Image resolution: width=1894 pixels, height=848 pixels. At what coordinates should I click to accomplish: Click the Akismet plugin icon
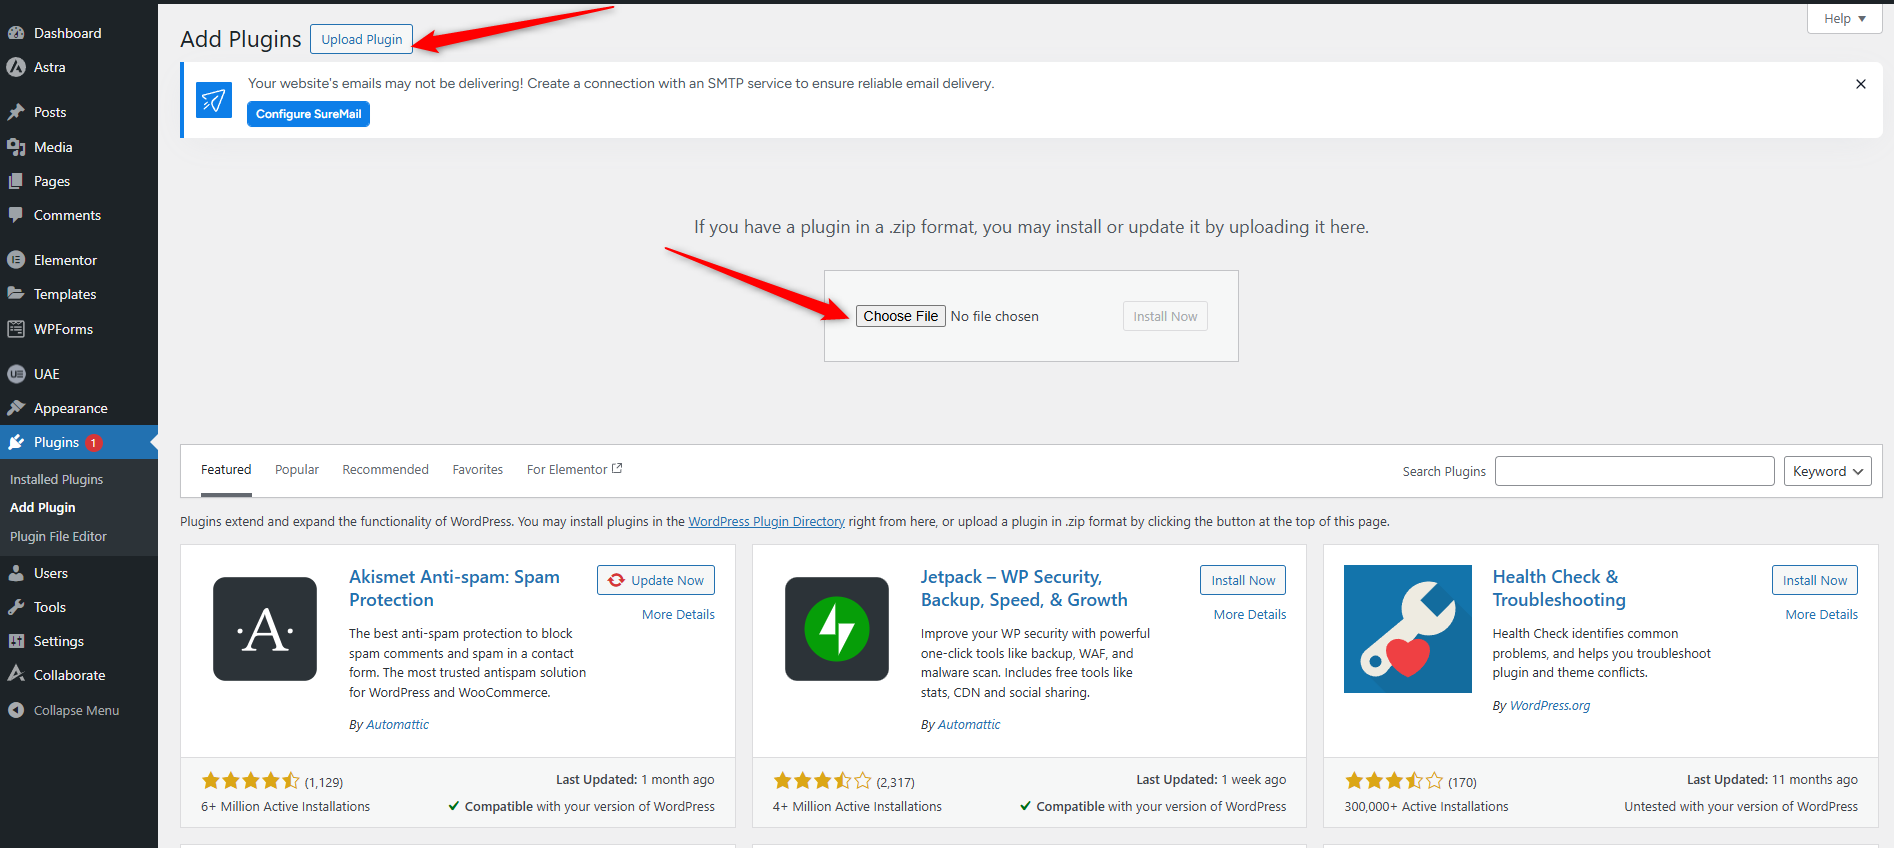click(x=265, y=629)
